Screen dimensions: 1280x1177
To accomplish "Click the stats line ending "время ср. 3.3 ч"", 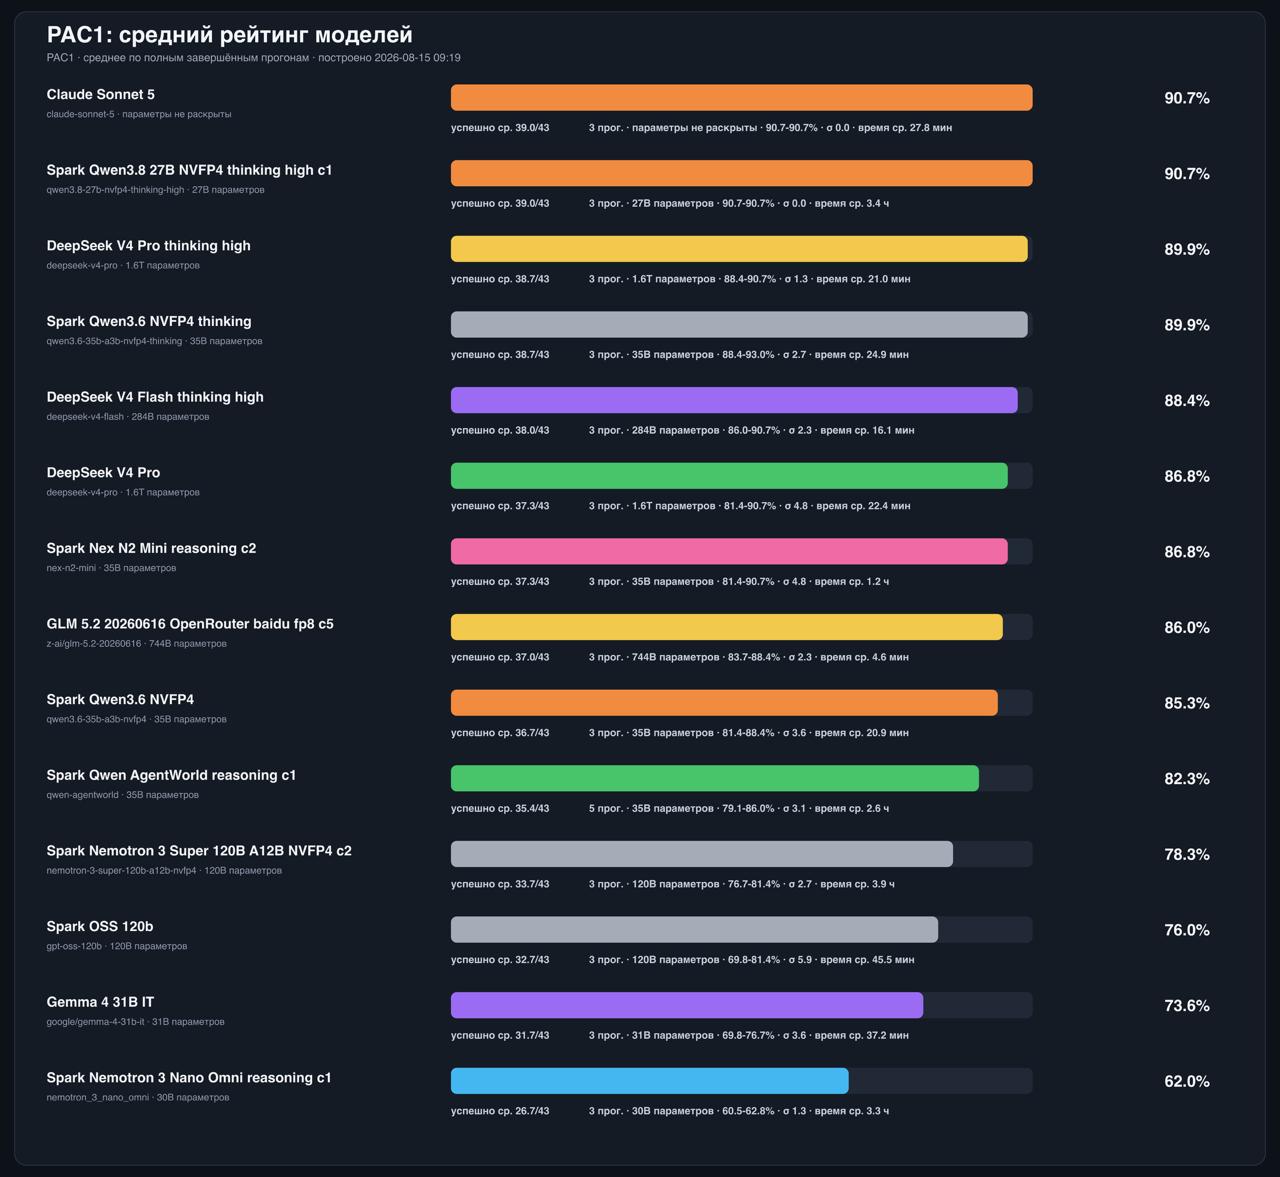I will point(739,1111).
